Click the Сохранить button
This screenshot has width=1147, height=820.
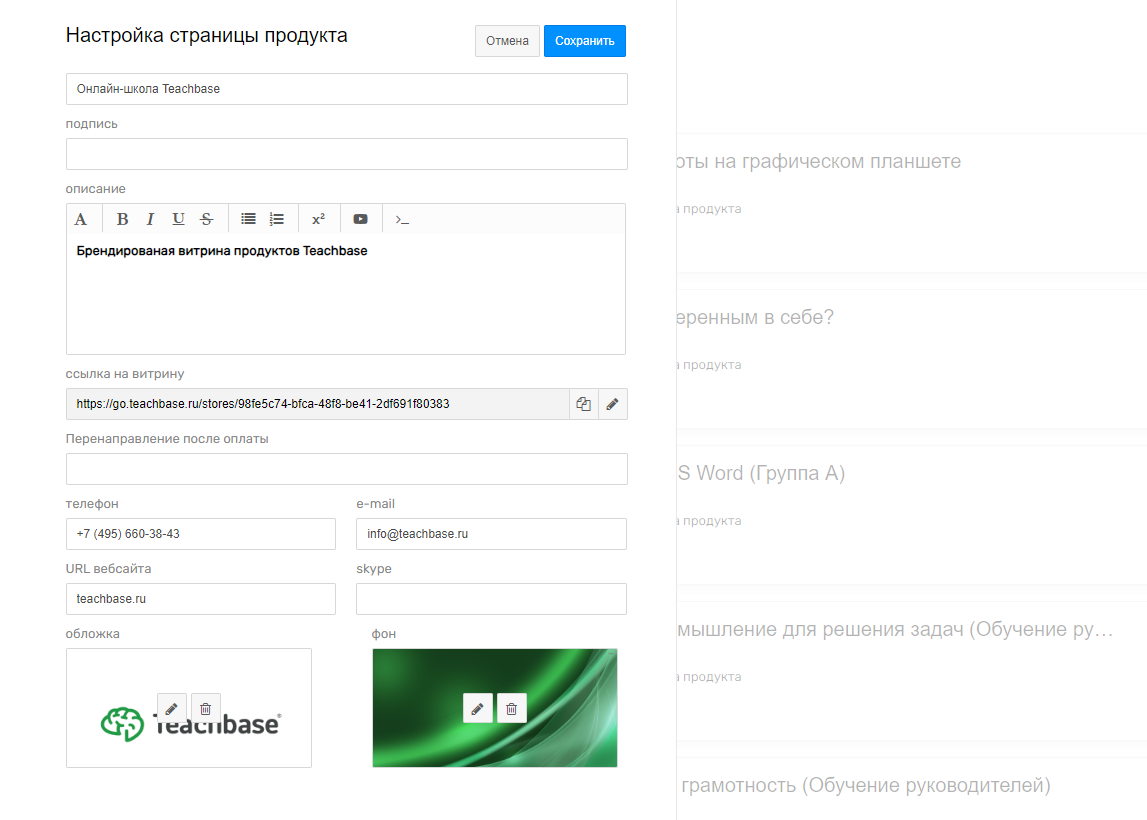tap(584, 41)
